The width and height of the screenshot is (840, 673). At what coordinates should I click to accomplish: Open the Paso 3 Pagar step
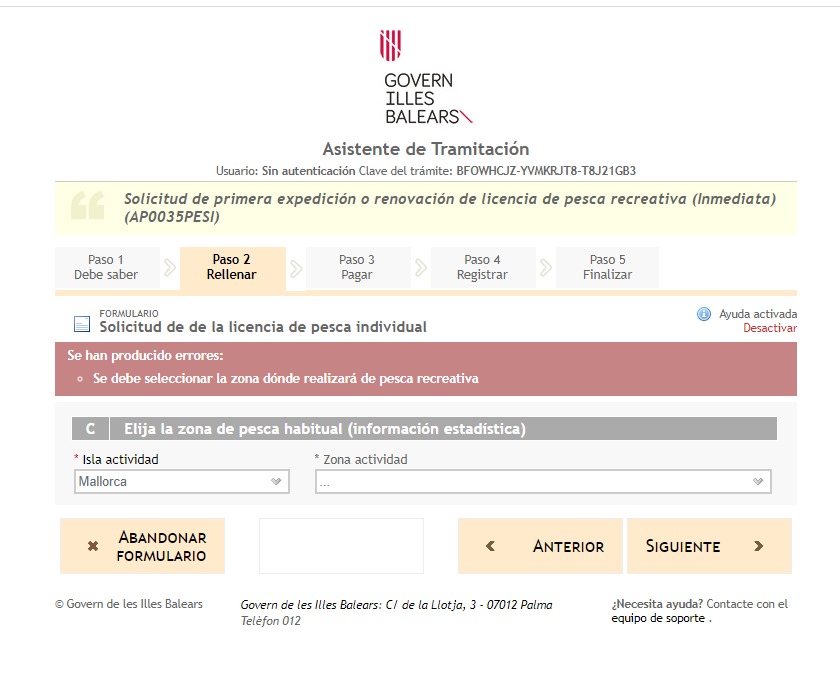[357, 267]
